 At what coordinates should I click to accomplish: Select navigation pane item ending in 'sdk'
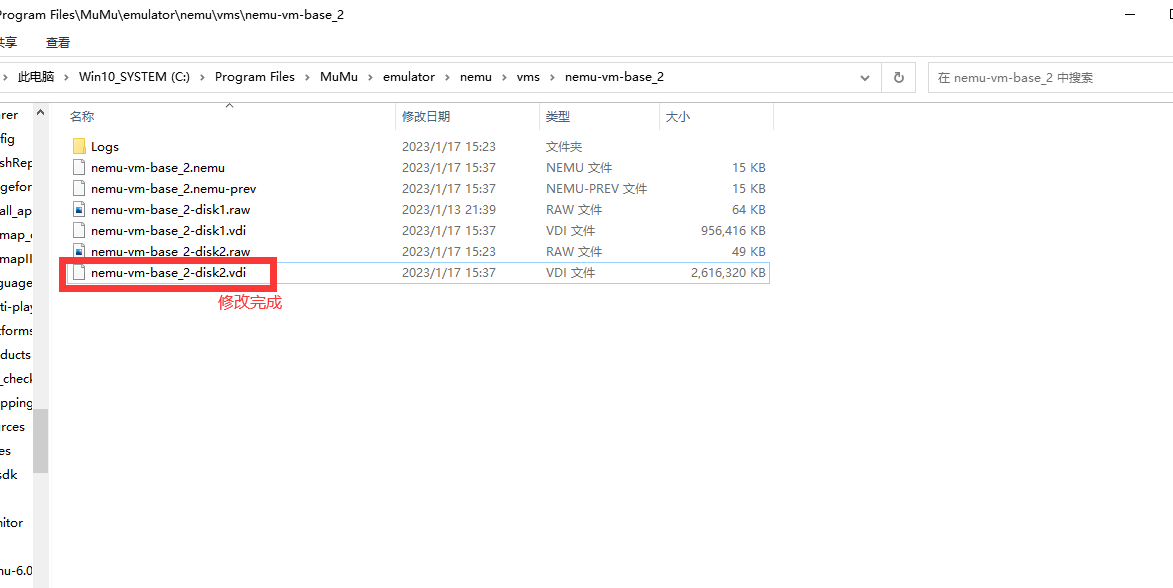click(9, 474)
